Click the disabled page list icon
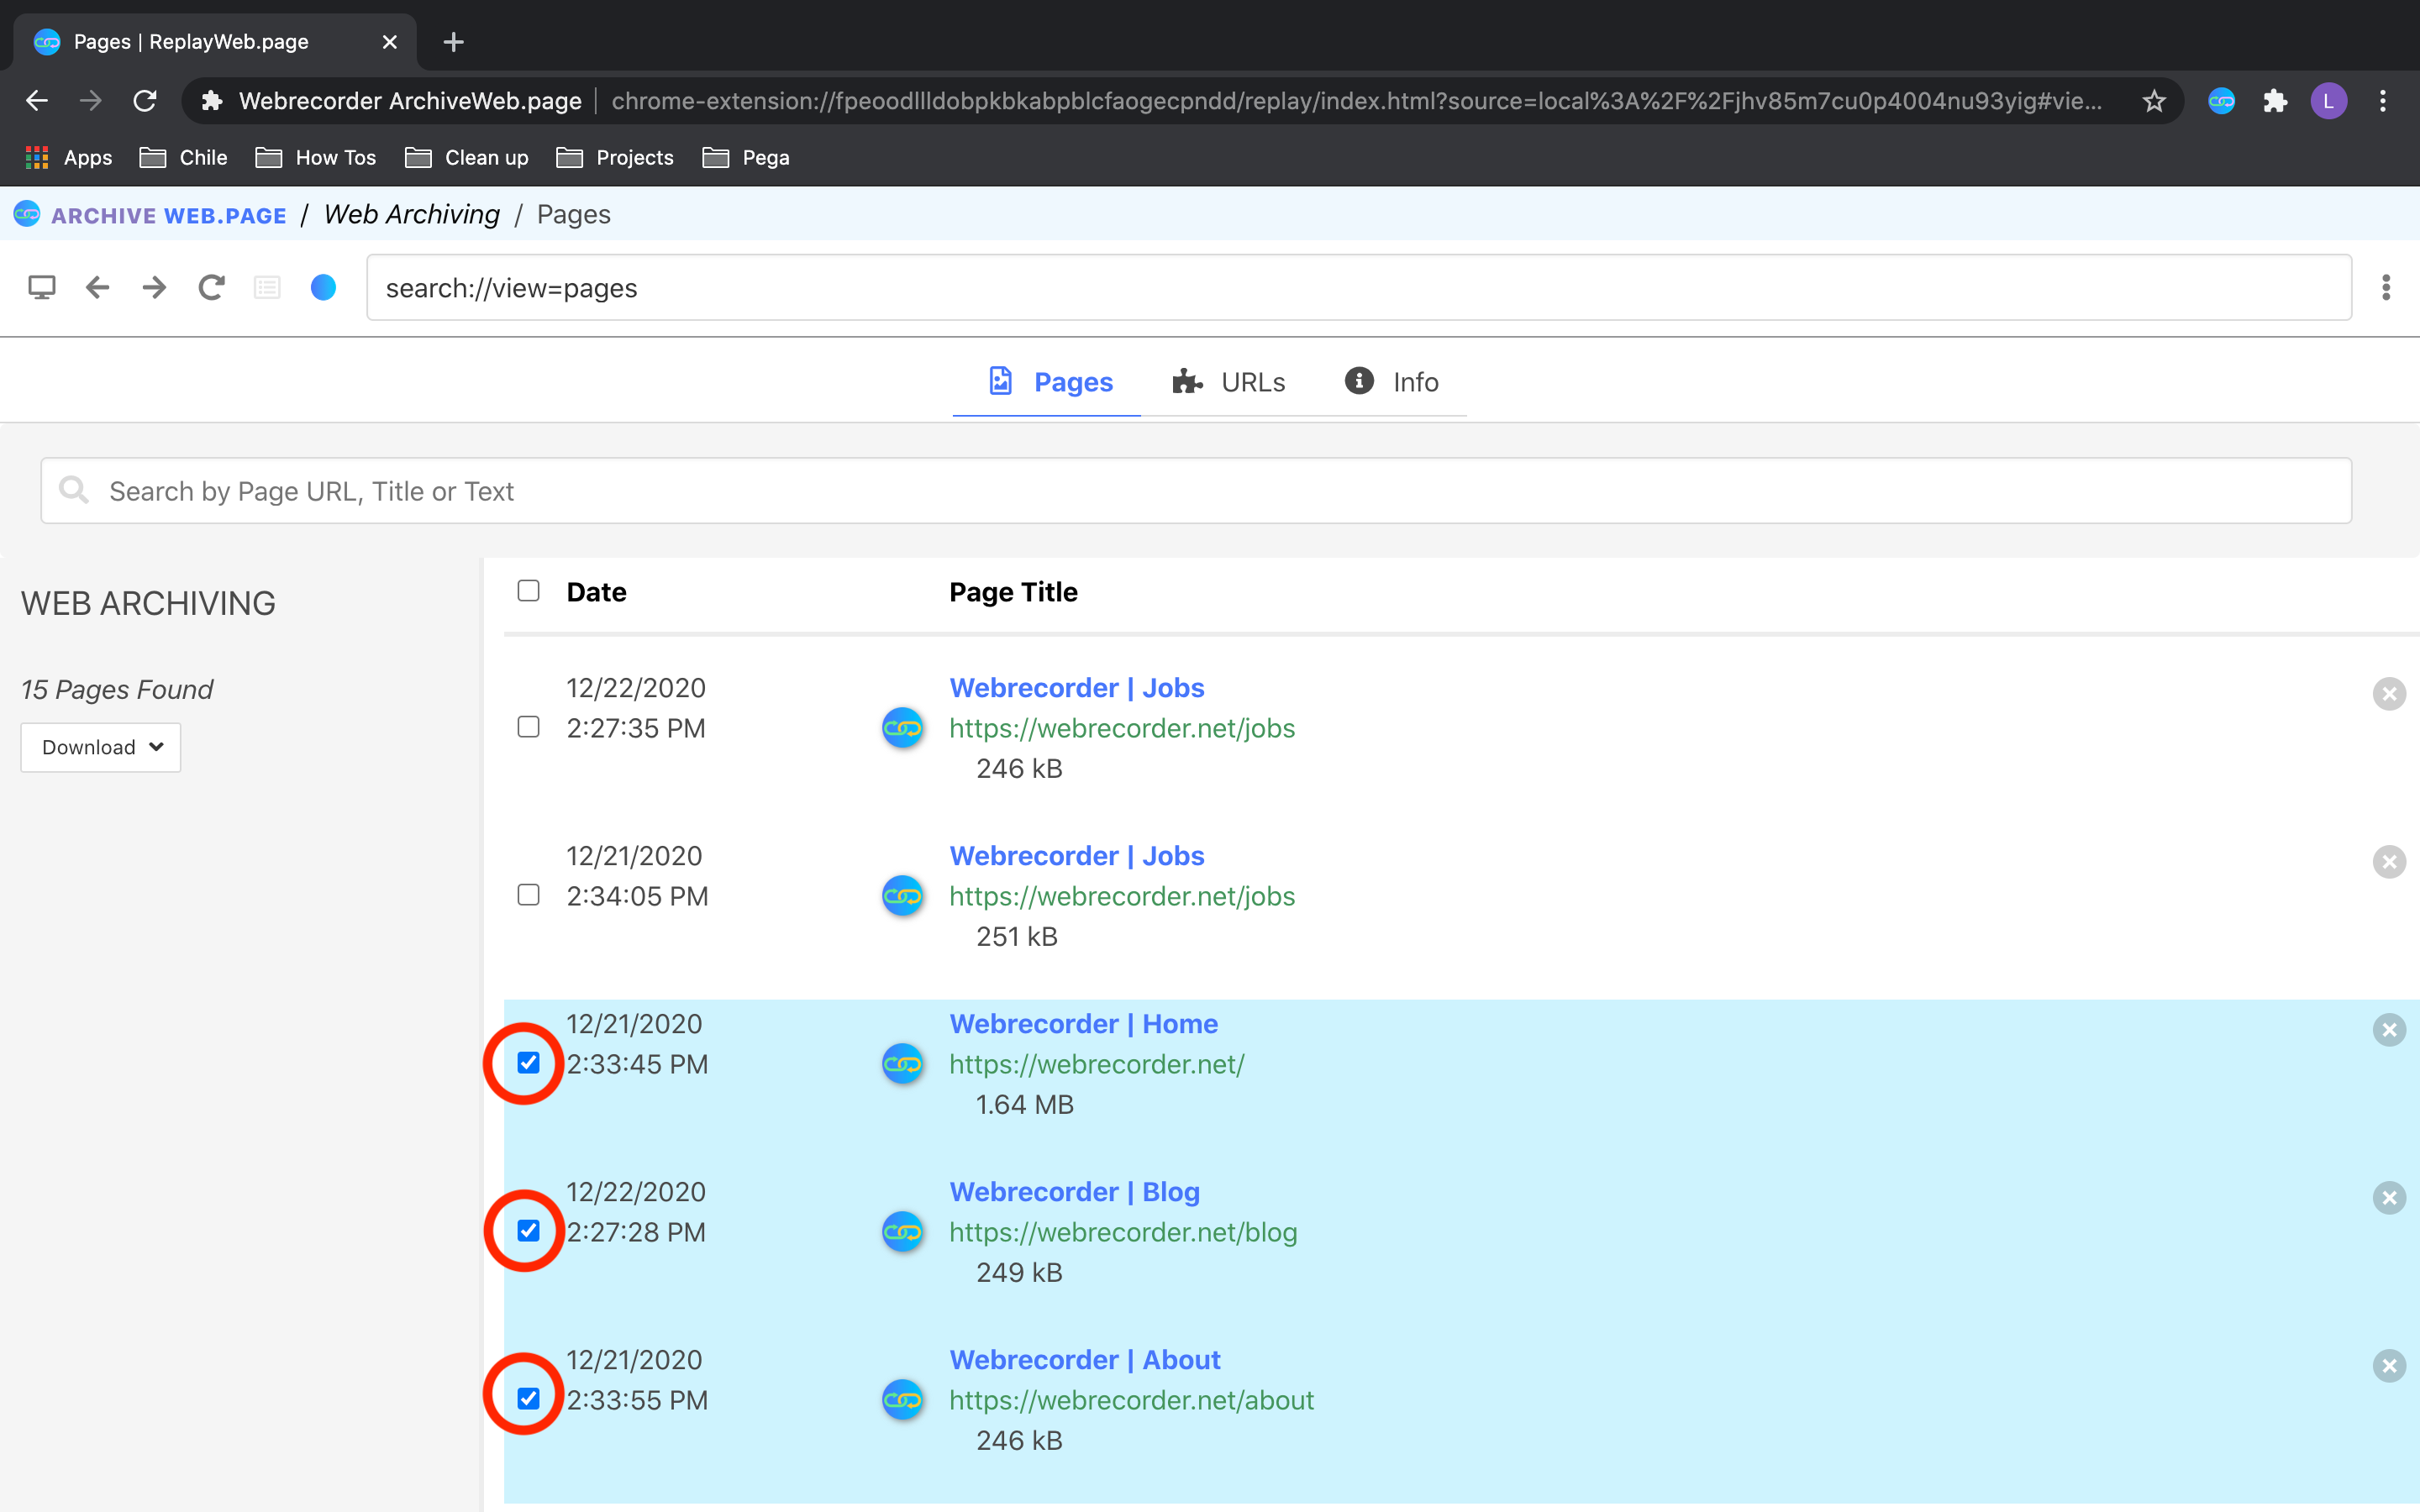The height and width of the screenshot is (1512, 2420). 267,288
